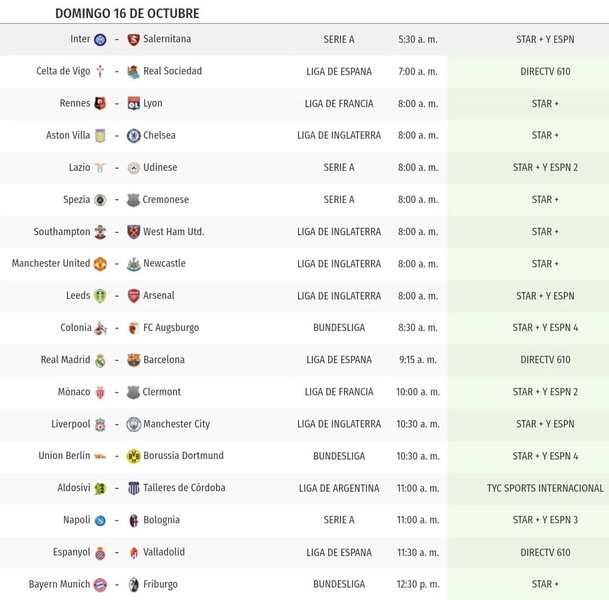This screenshot has height=600, width=609.
Task: Open the Talleres de Córdoba team link
Action: pos(184,488)
